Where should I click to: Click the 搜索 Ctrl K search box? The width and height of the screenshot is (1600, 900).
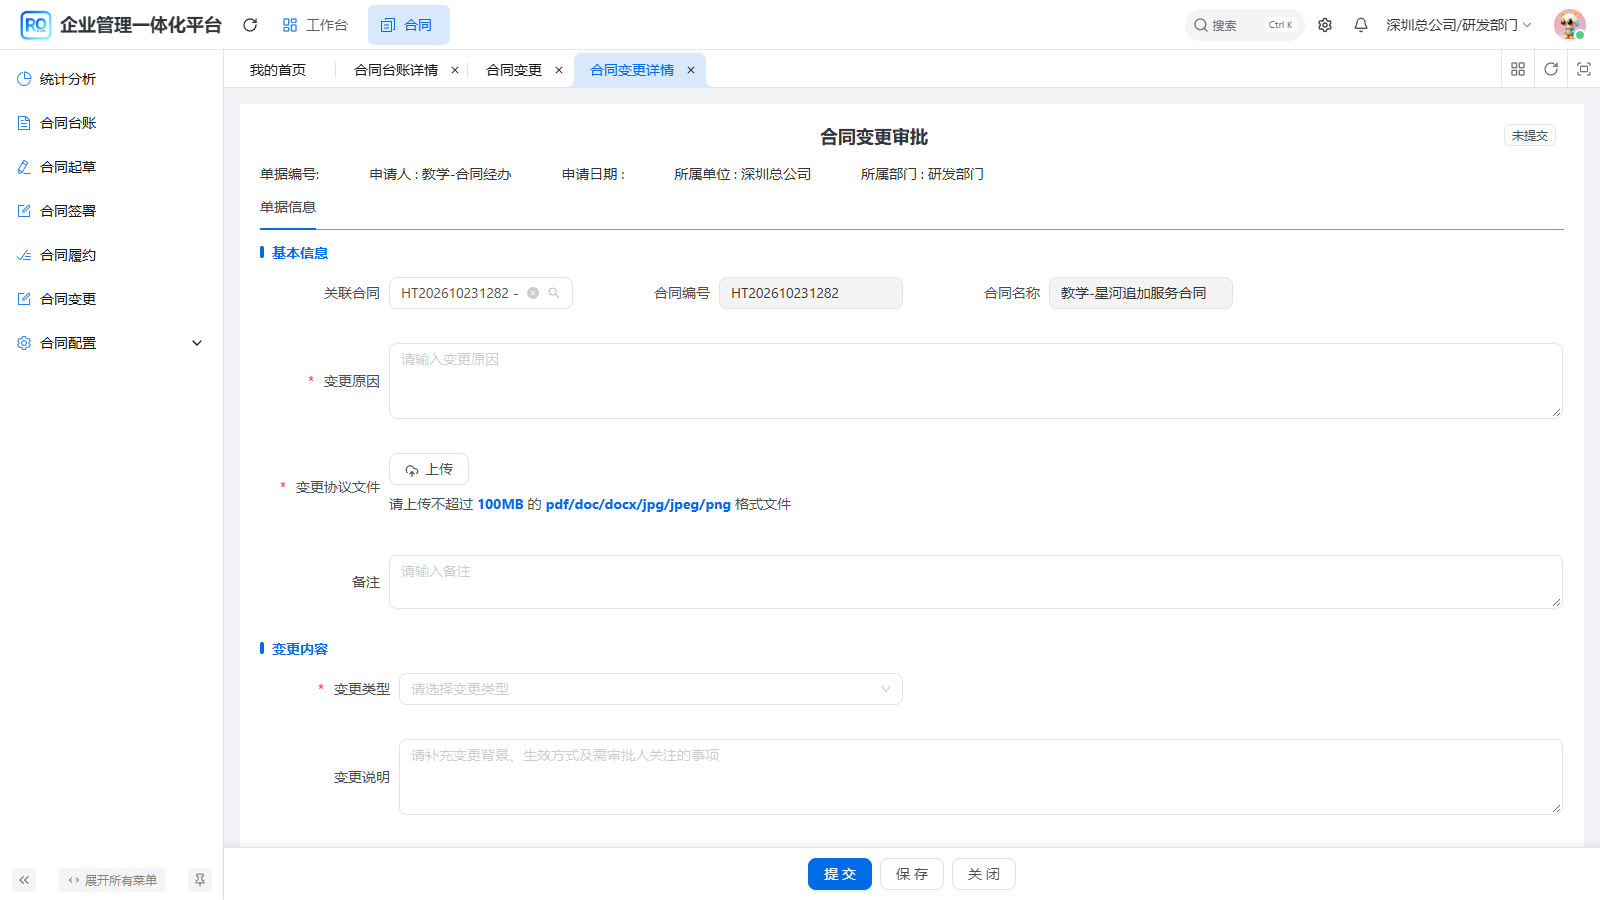1245,25
